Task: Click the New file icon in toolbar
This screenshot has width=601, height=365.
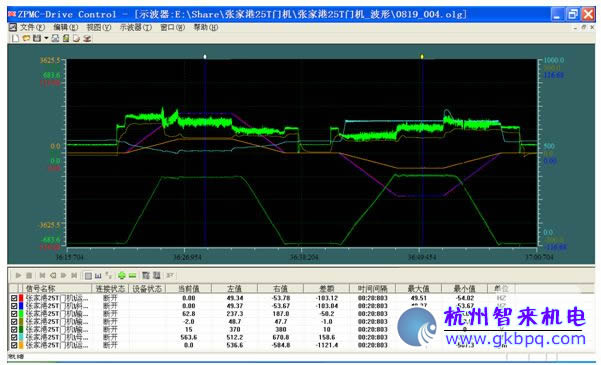Action: click(15, 38)
